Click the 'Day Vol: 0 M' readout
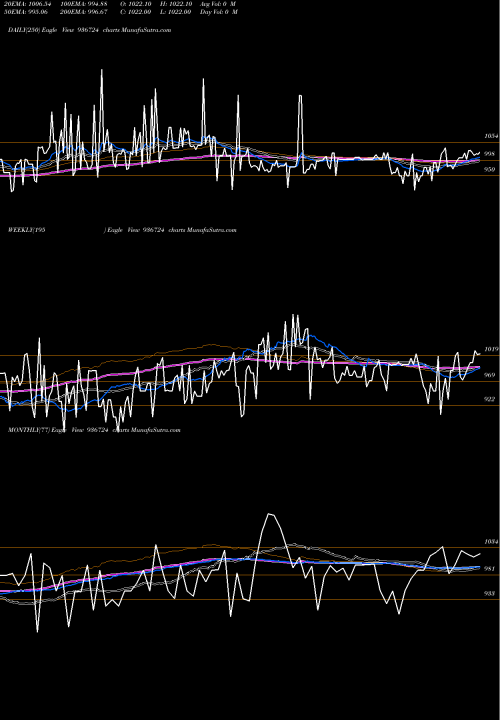Viewport: 500px width, 720px height. point(219,12)
